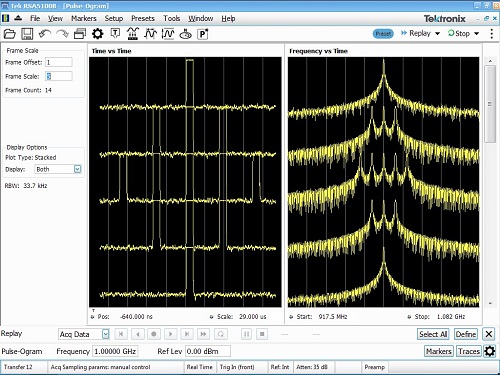Click the Pos -640.000 ns value
This screenshot has width=500, height=375.
(136, 316)
